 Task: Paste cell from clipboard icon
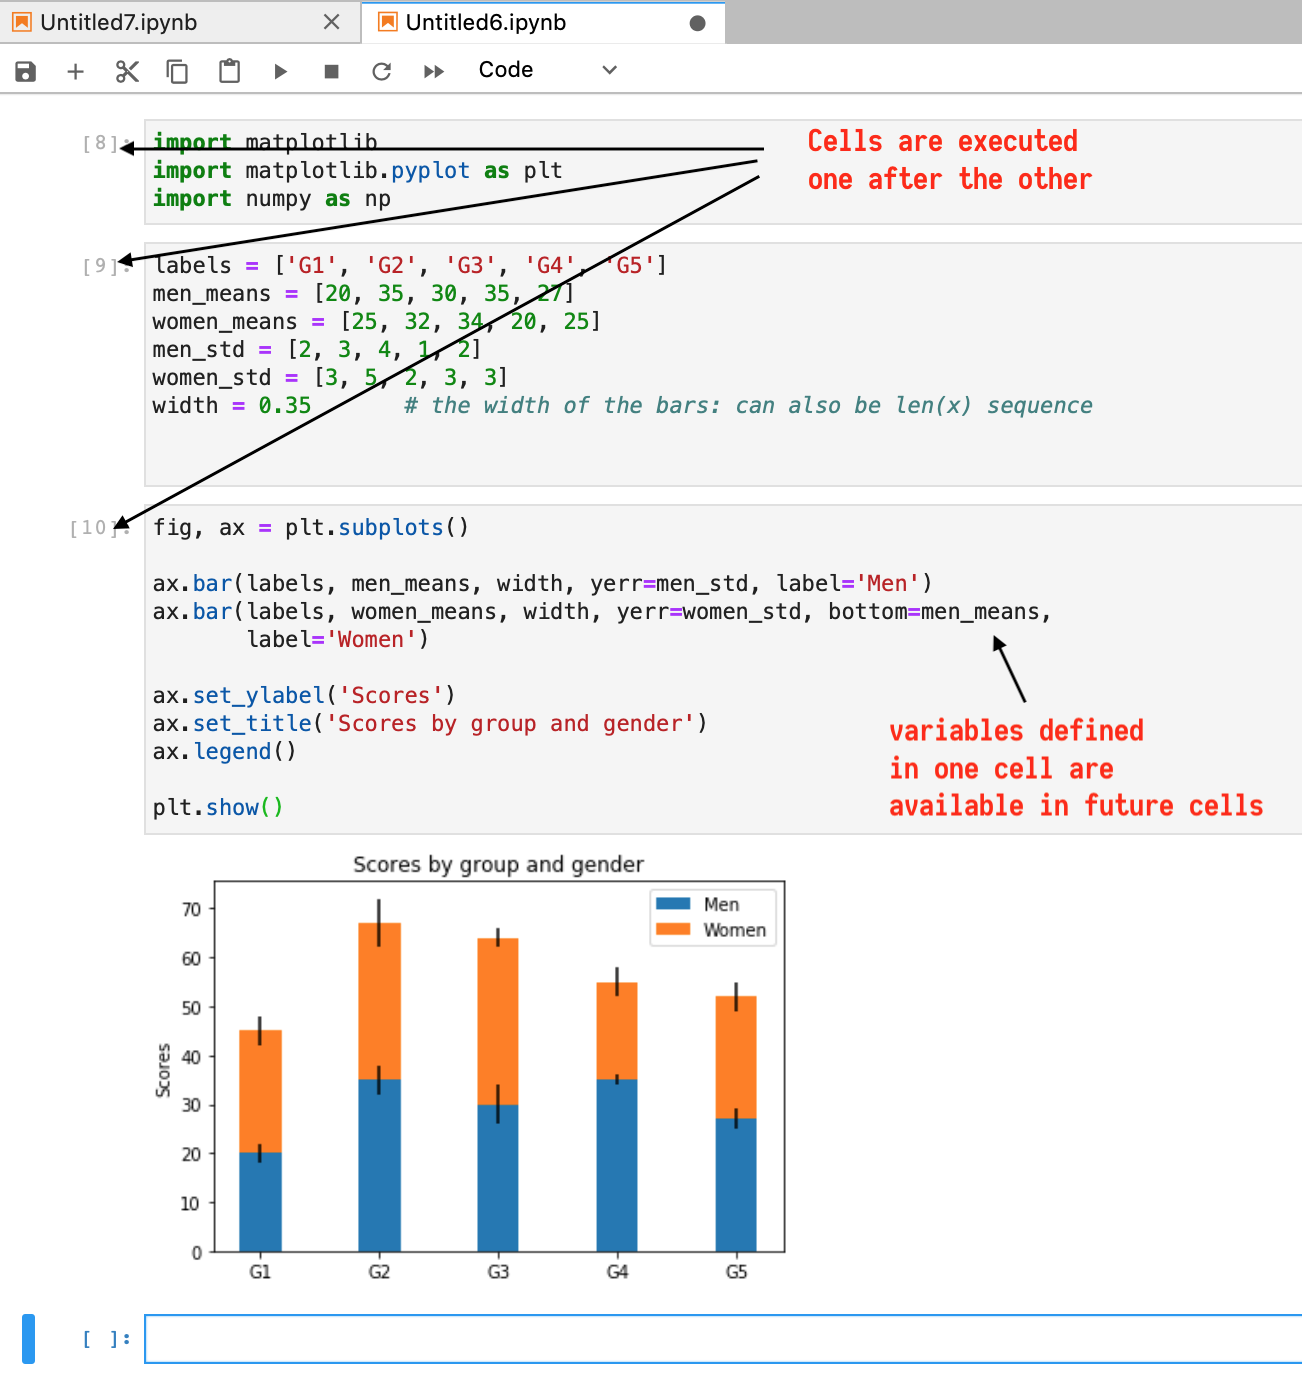coord(229,71)
